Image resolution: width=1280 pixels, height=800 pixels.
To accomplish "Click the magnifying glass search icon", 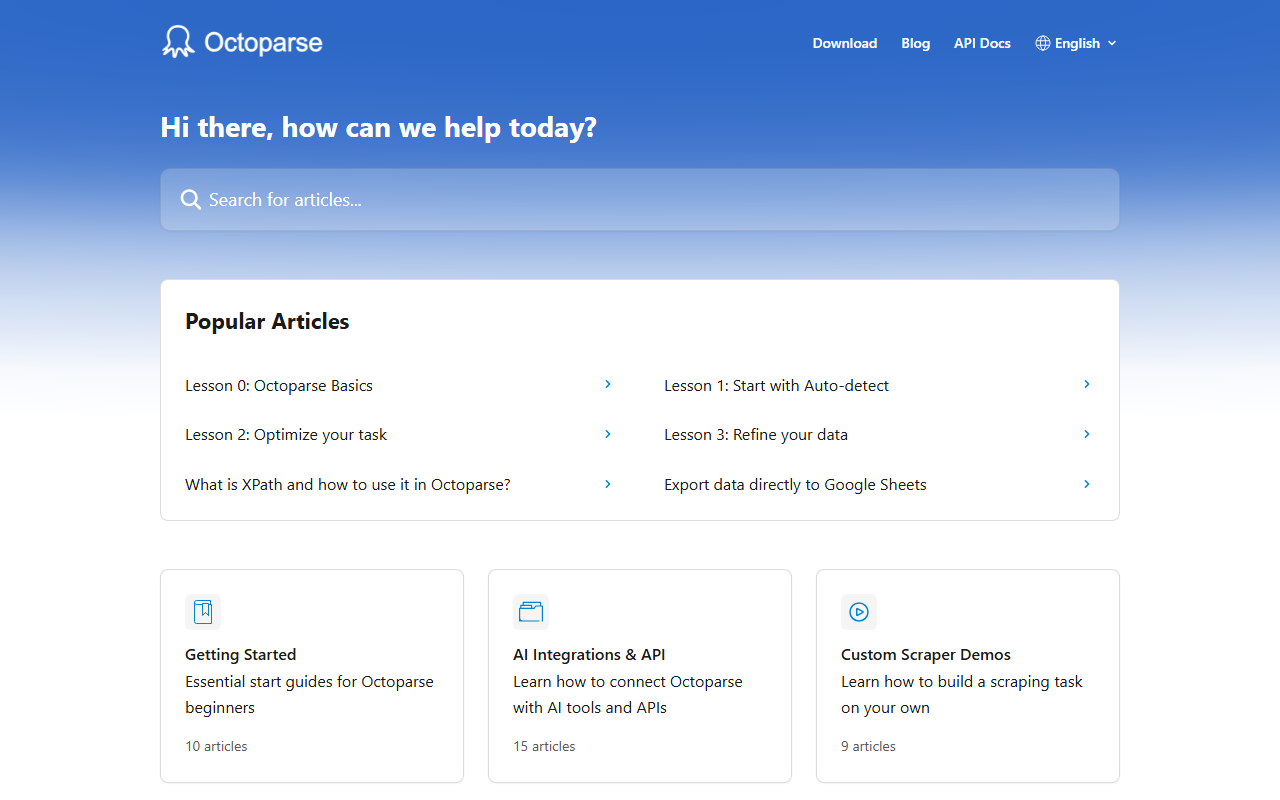I will point(191,200).
